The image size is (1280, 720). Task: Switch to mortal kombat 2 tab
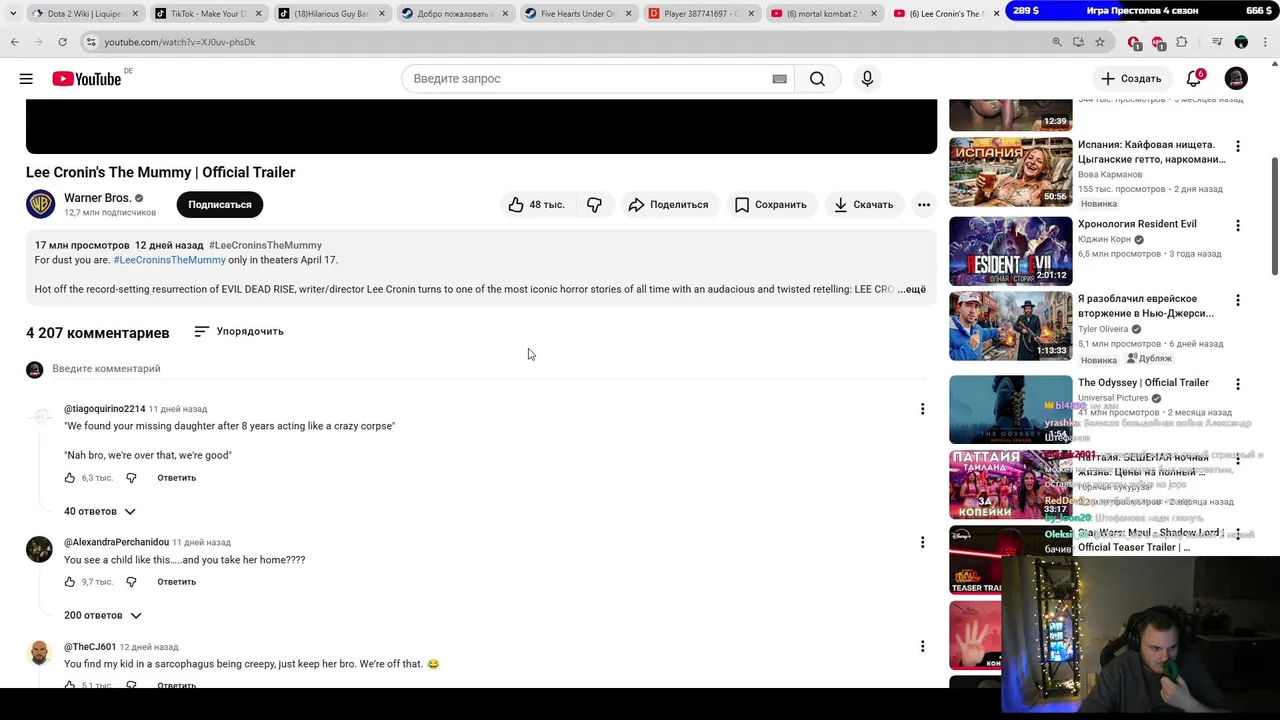tap(823, 14)
